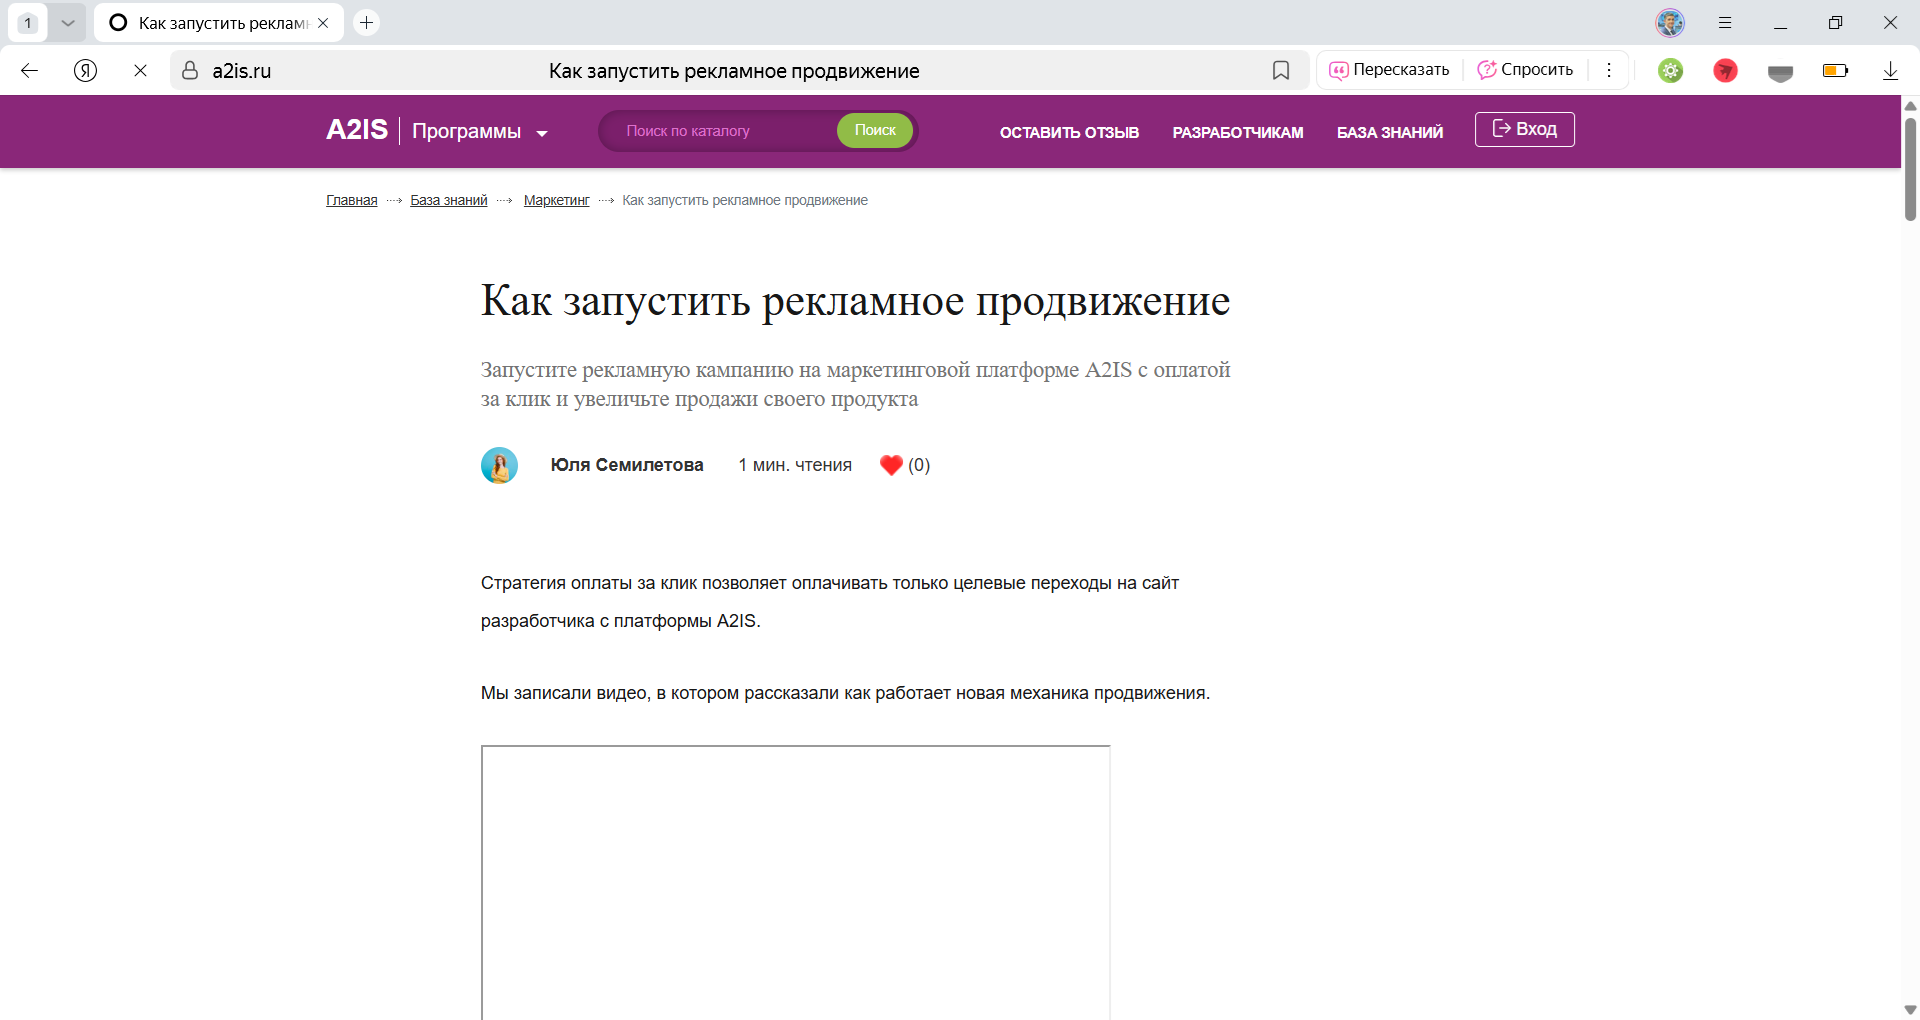Screen dimensions: 1920x1020
Task: Open the tab list chevron dropdown
Action: click(x=68, y=22)
